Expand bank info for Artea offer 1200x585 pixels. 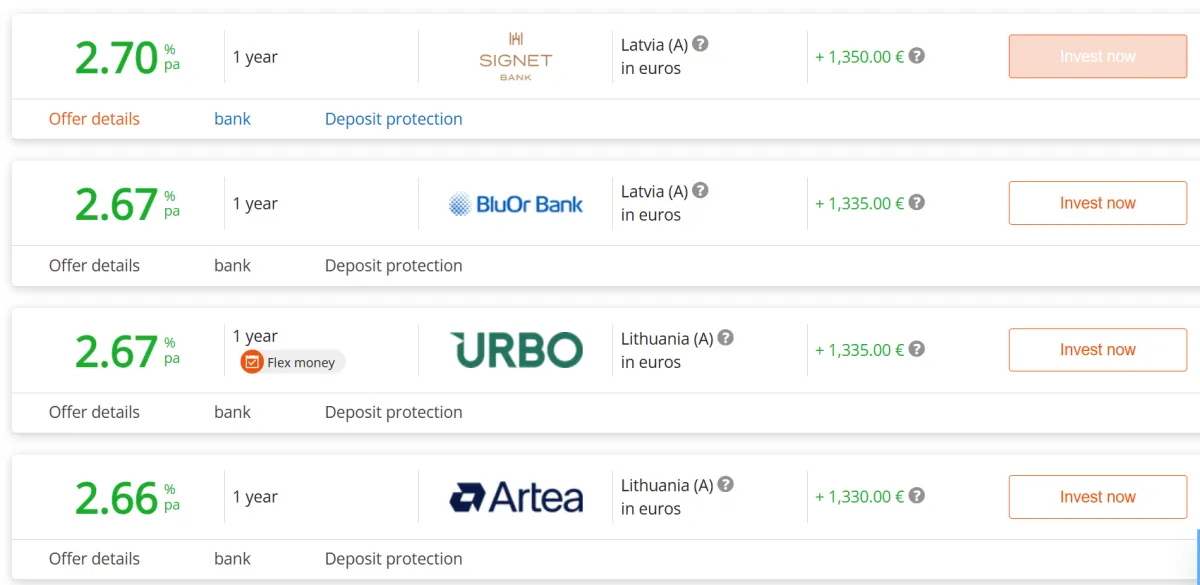[232, 559]
